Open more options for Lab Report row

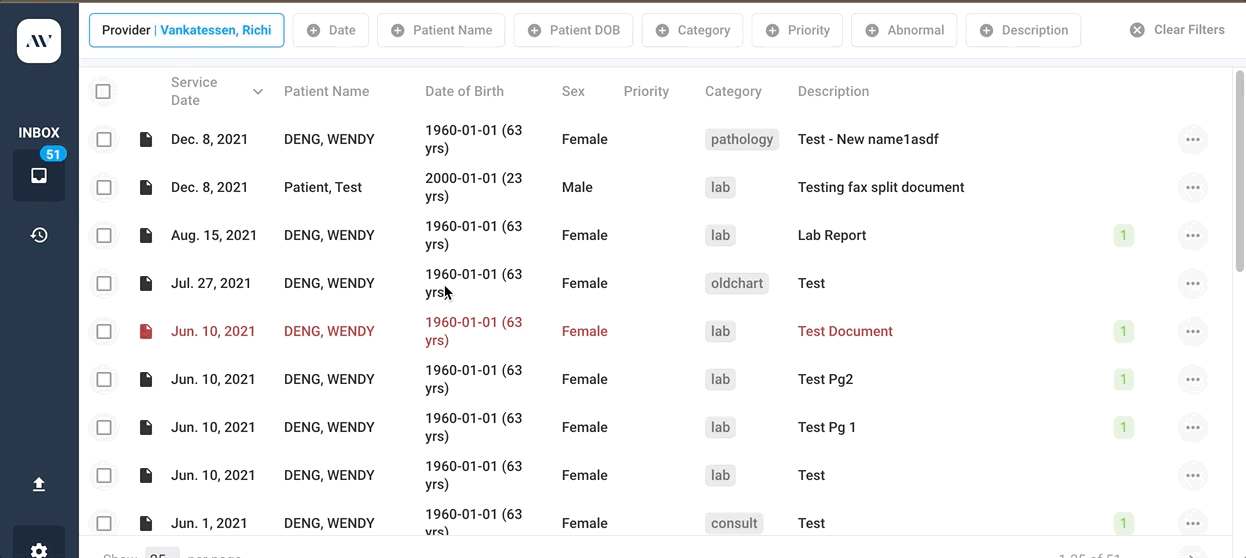pos(1192,236)
